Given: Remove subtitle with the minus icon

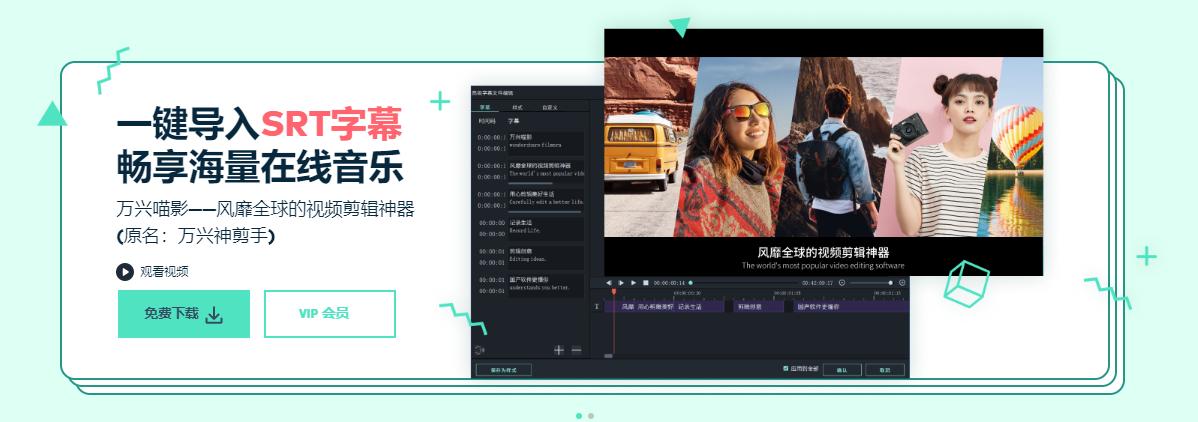Looking at the screenshot, I should click(x=576, y=350).
